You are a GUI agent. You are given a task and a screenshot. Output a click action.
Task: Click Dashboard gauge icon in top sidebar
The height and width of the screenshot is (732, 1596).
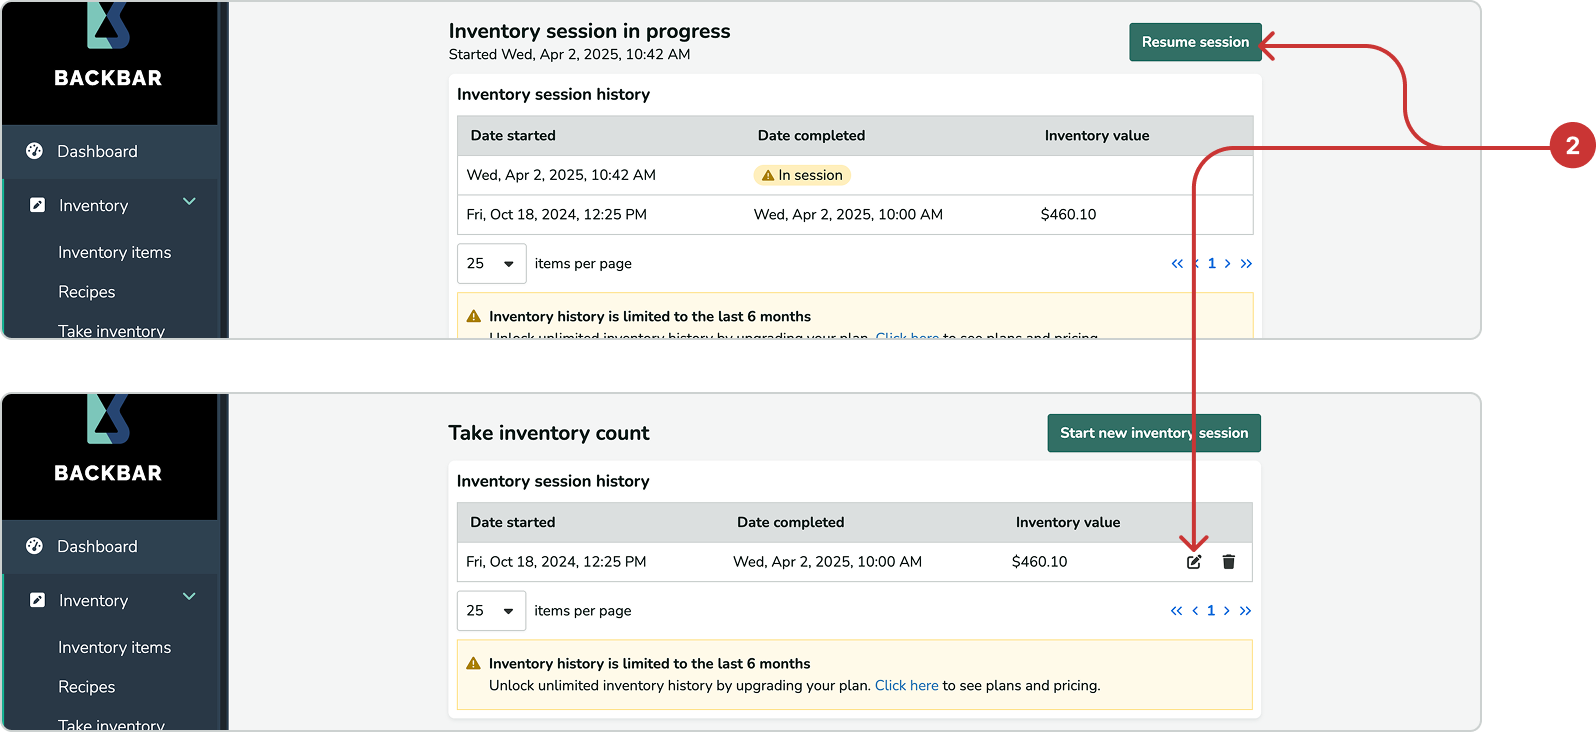(35, 151)
